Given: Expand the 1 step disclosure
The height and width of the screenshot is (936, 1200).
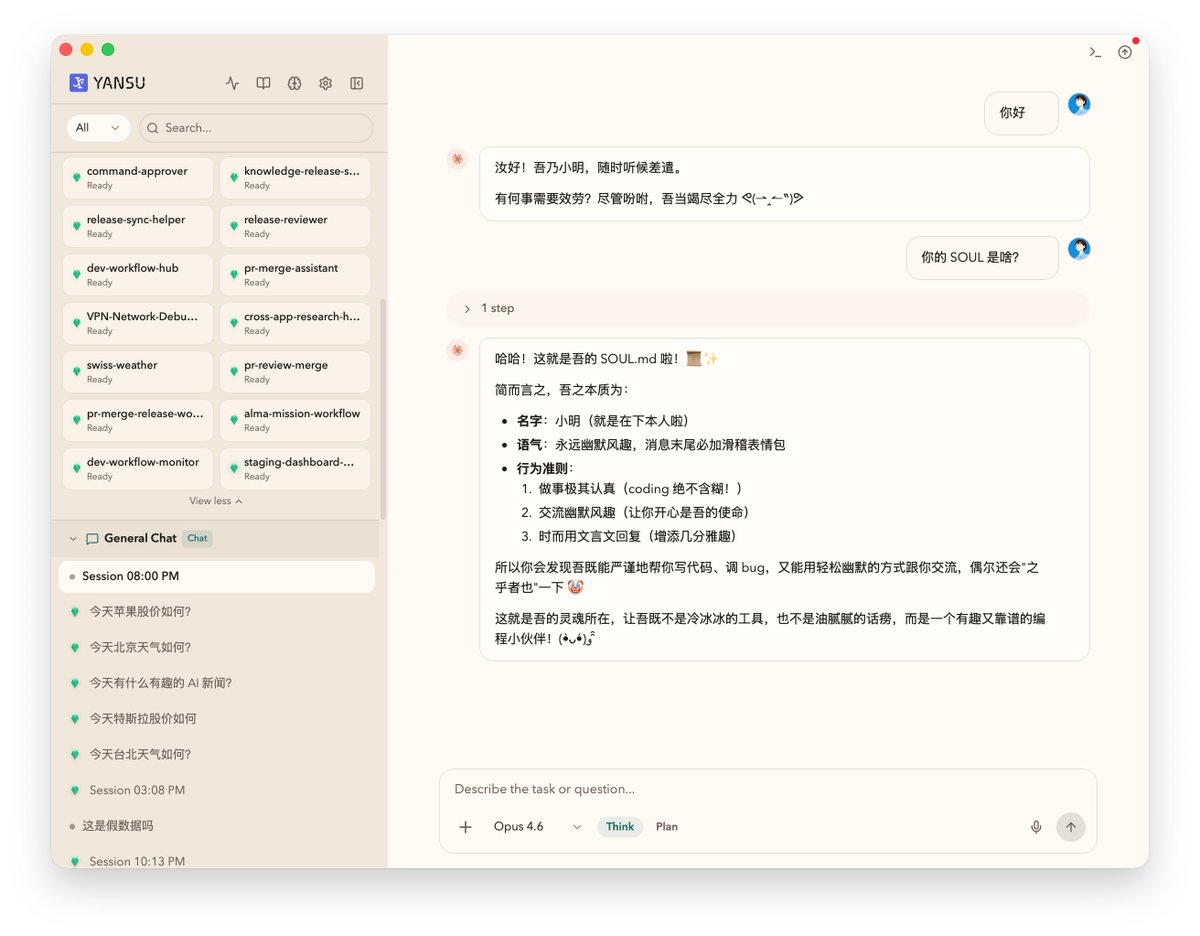Looking at the screenshot, I should (x=768, y=309).
